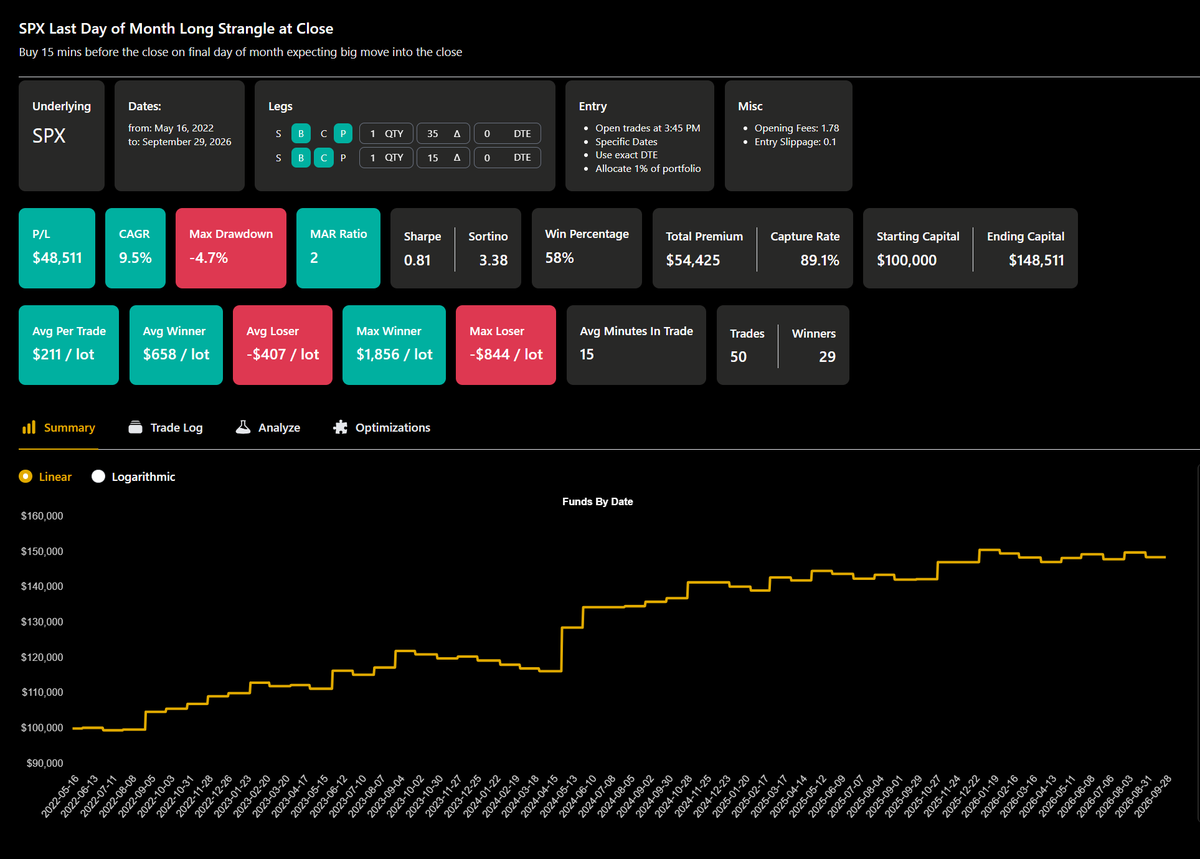Click the Avg Loser value -$407 / lot

point(283,354)
